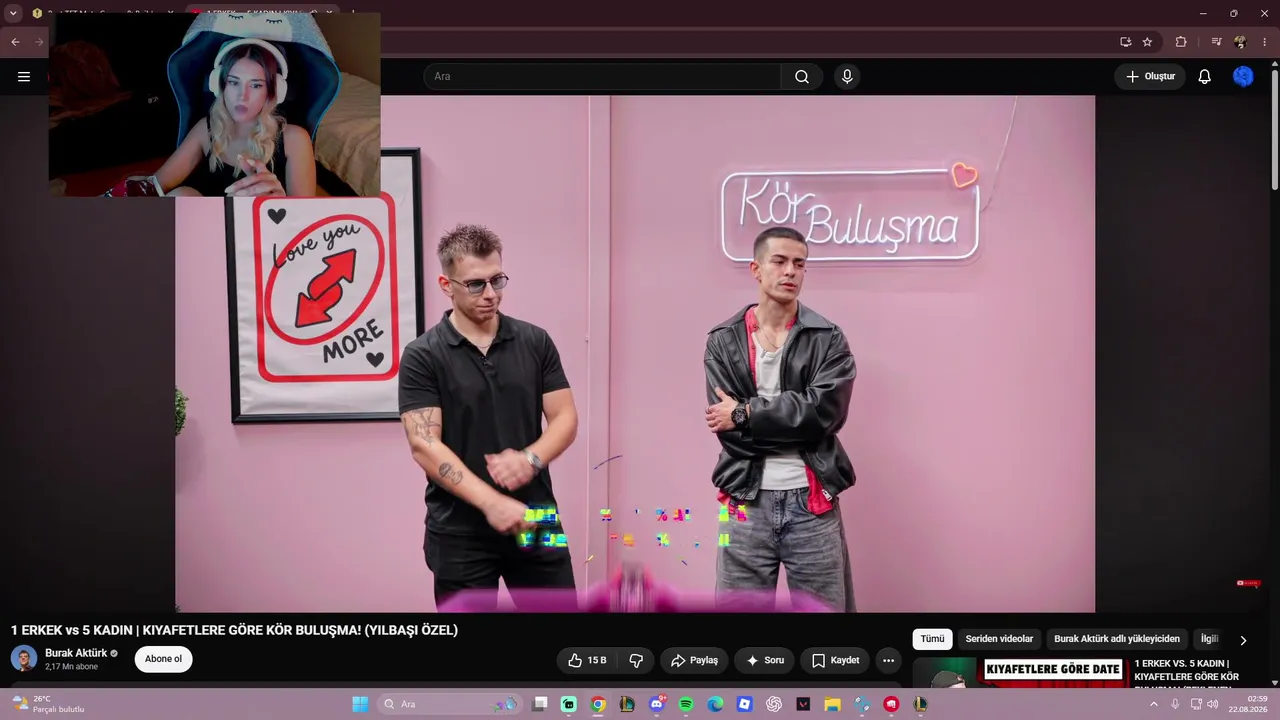Image resolution: width=1280 pixels, height=720 pixels.
Task: Open Chrome media controls icon
Action: pos(1216,42)
